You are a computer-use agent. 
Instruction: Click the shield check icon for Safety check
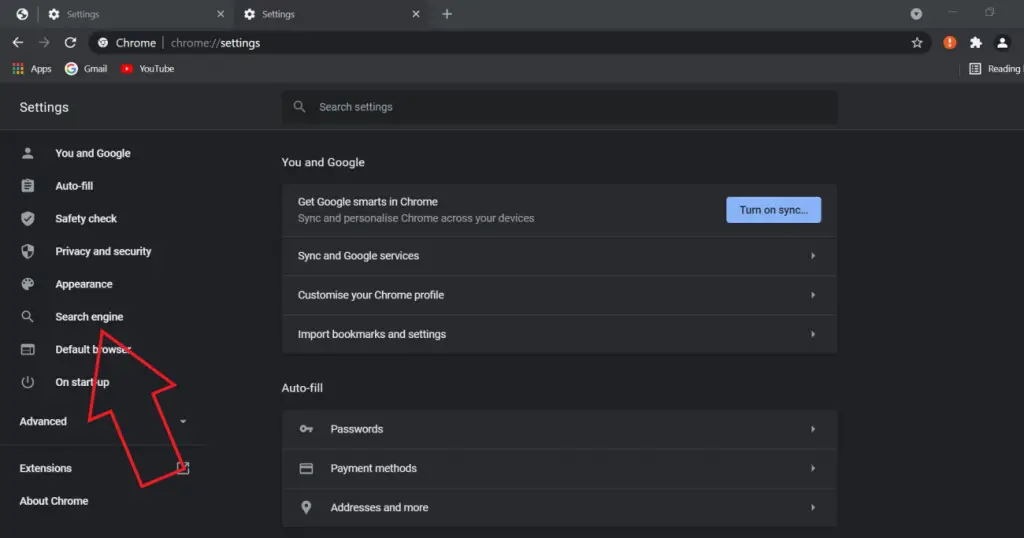click(x=27, y=219)
